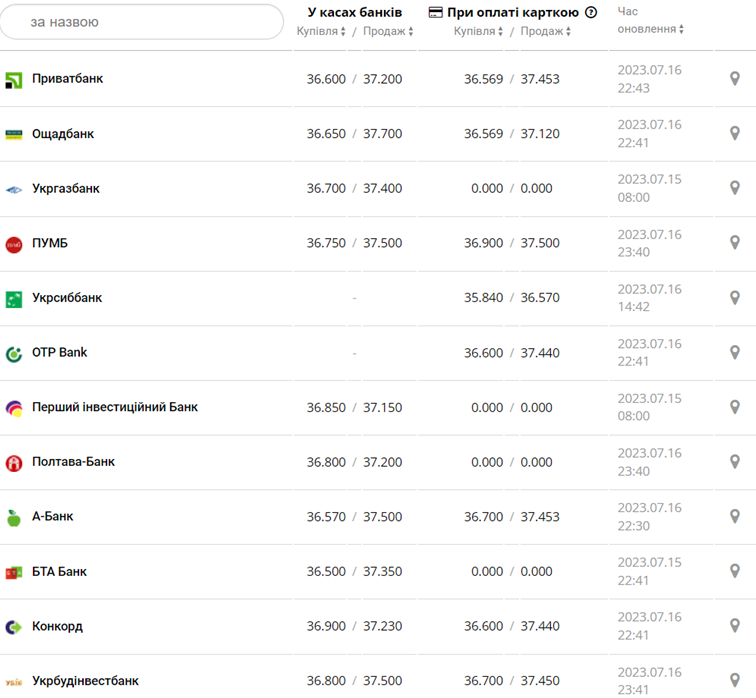The image size is (756, 698).
Task: Open map pin for Укргазбанк
Action: click(735, 188)
